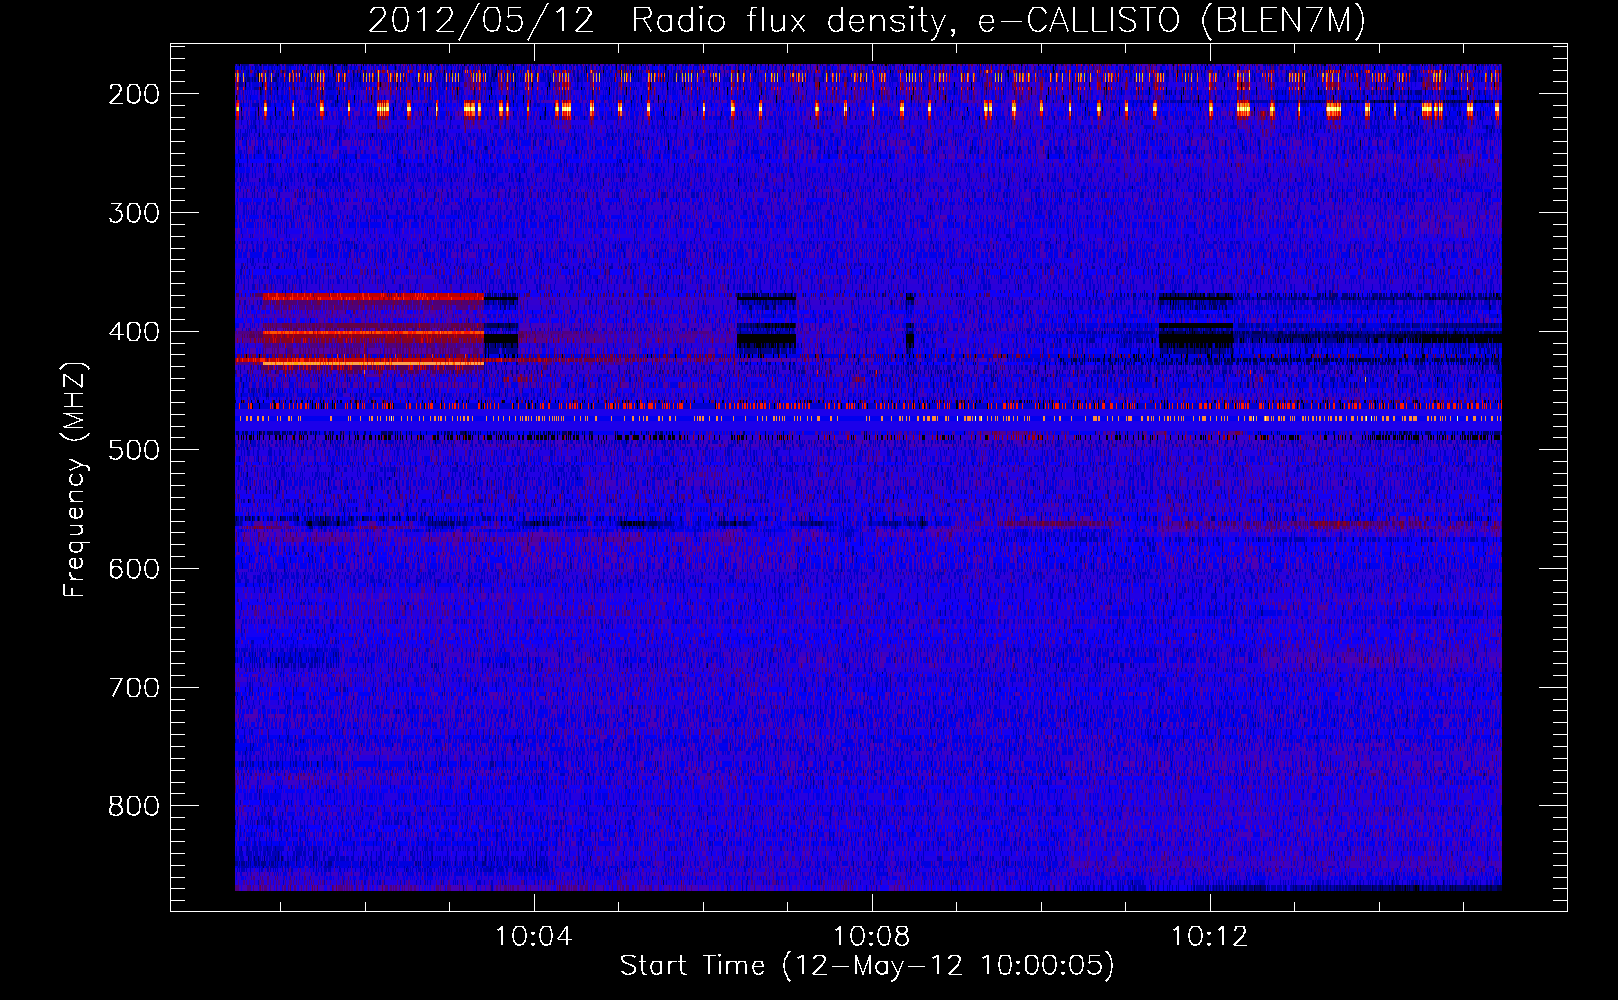Click the 800 frequency tick label

click(133, 806)
